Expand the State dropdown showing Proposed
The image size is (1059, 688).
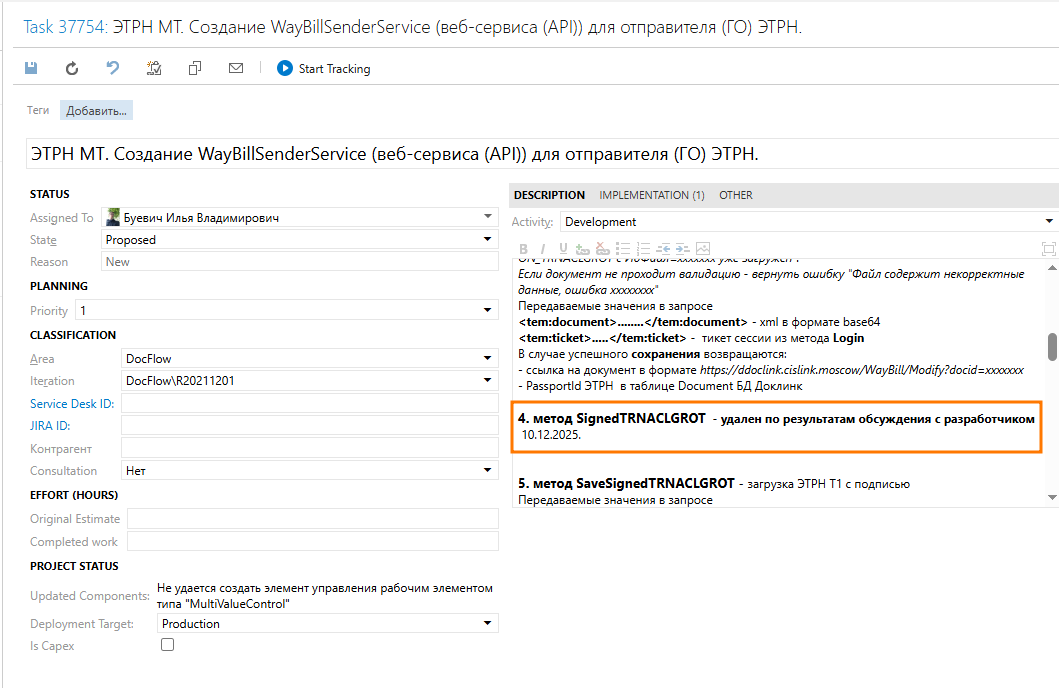488,239
